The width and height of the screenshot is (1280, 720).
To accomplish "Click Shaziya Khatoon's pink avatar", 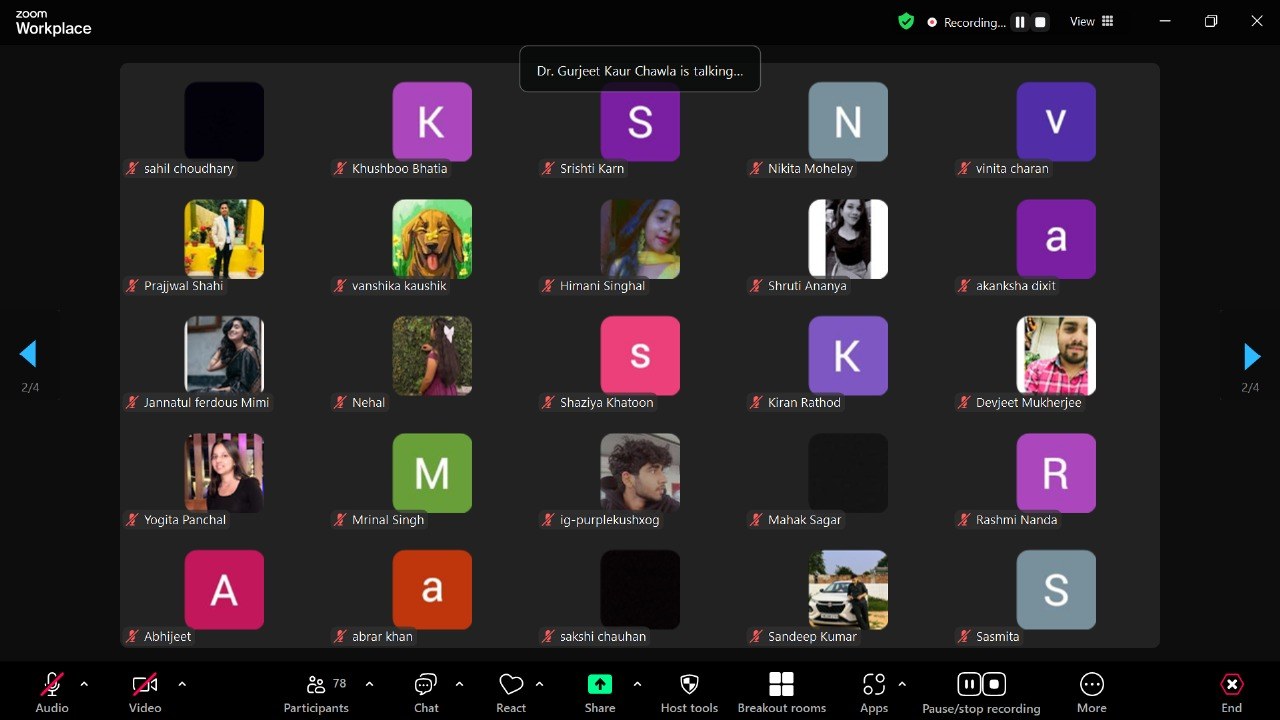I will tap(640, 356).
